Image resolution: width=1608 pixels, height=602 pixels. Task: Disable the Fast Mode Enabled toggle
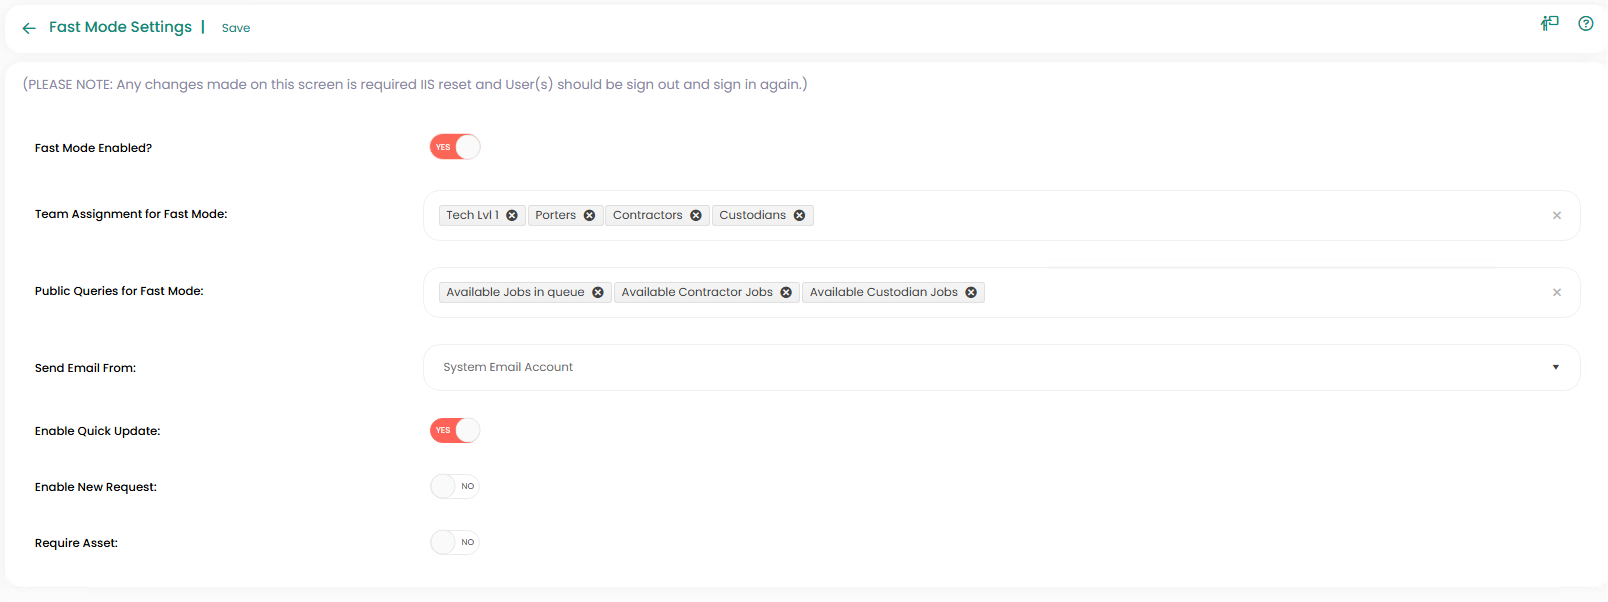[455, 147]
